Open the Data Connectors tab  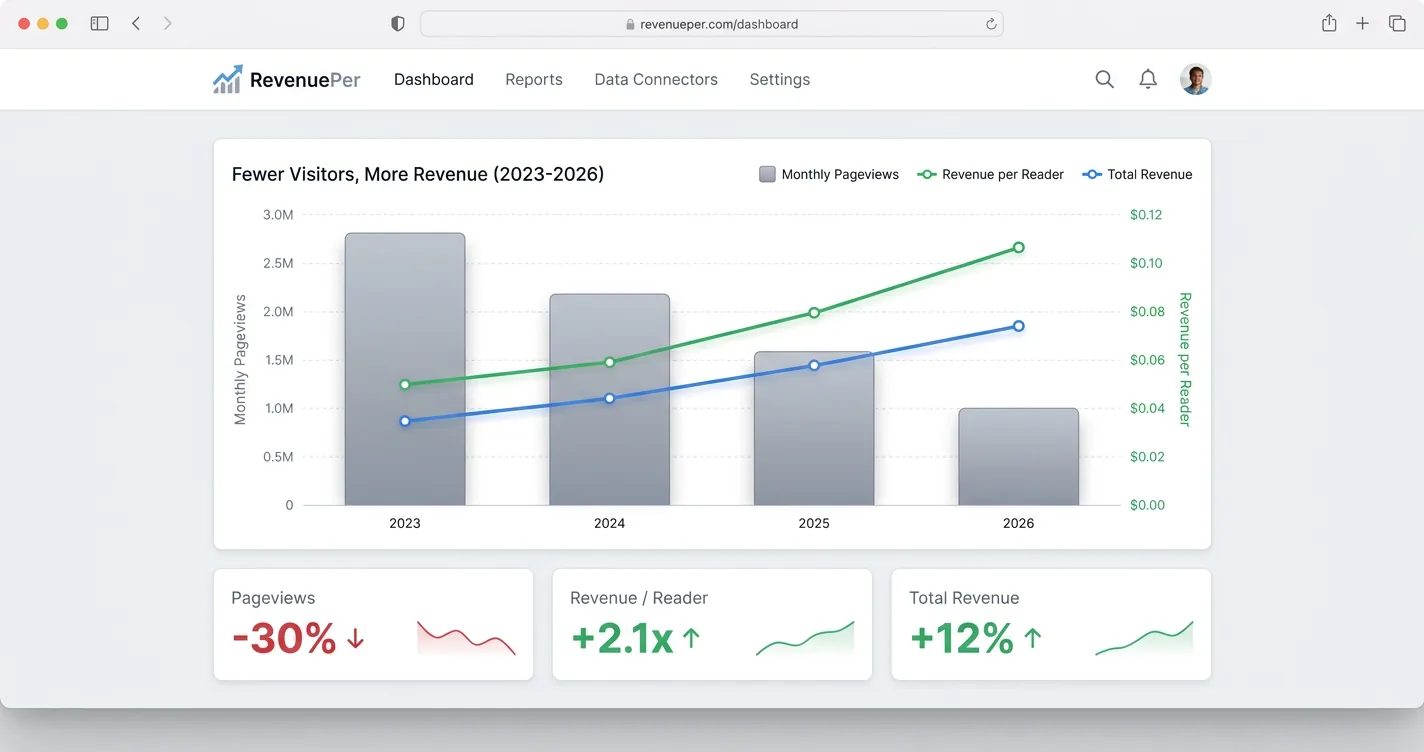[656, 80]
